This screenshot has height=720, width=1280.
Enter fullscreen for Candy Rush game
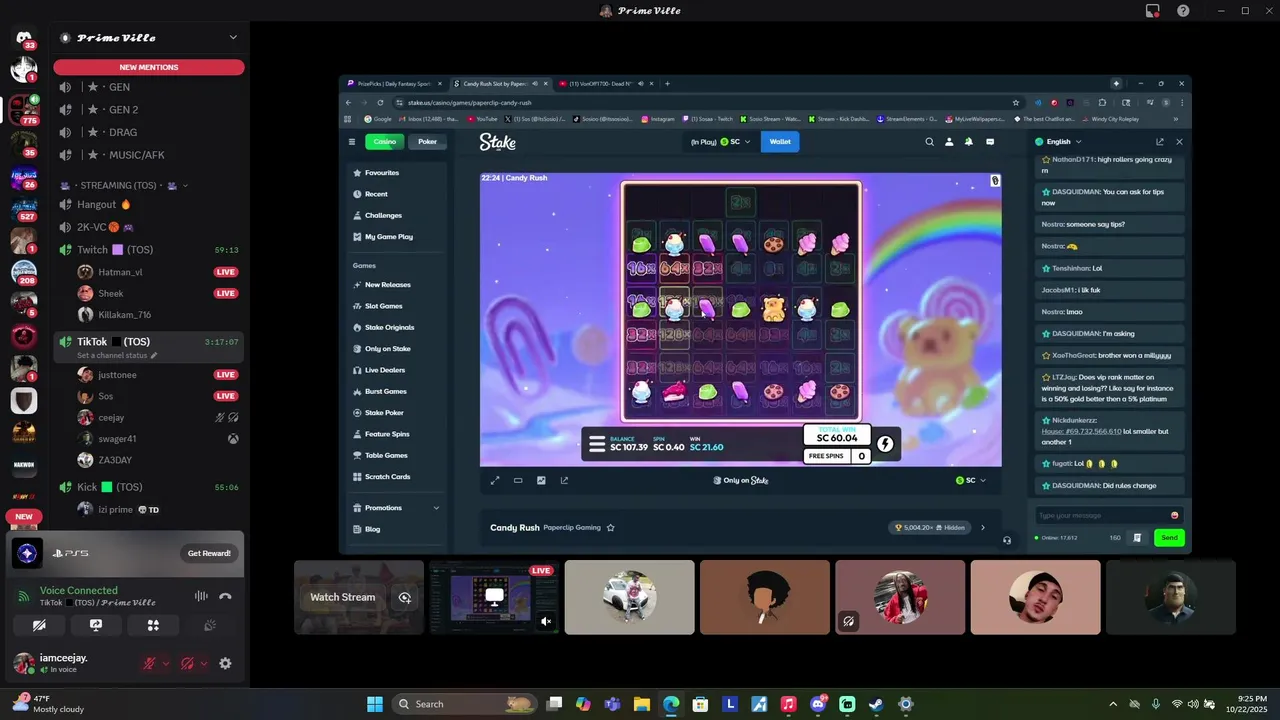click(494, 480)
